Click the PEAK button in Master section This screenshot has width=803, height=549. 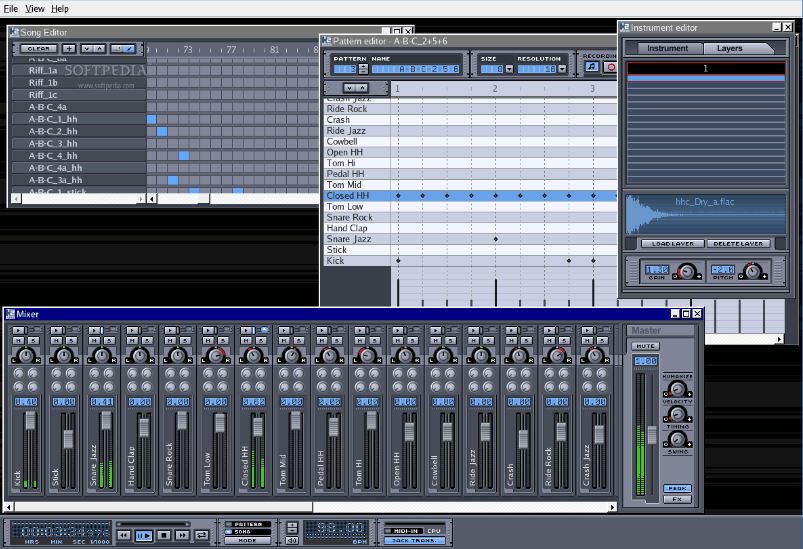pyautogui.click(x=677, y=489)
